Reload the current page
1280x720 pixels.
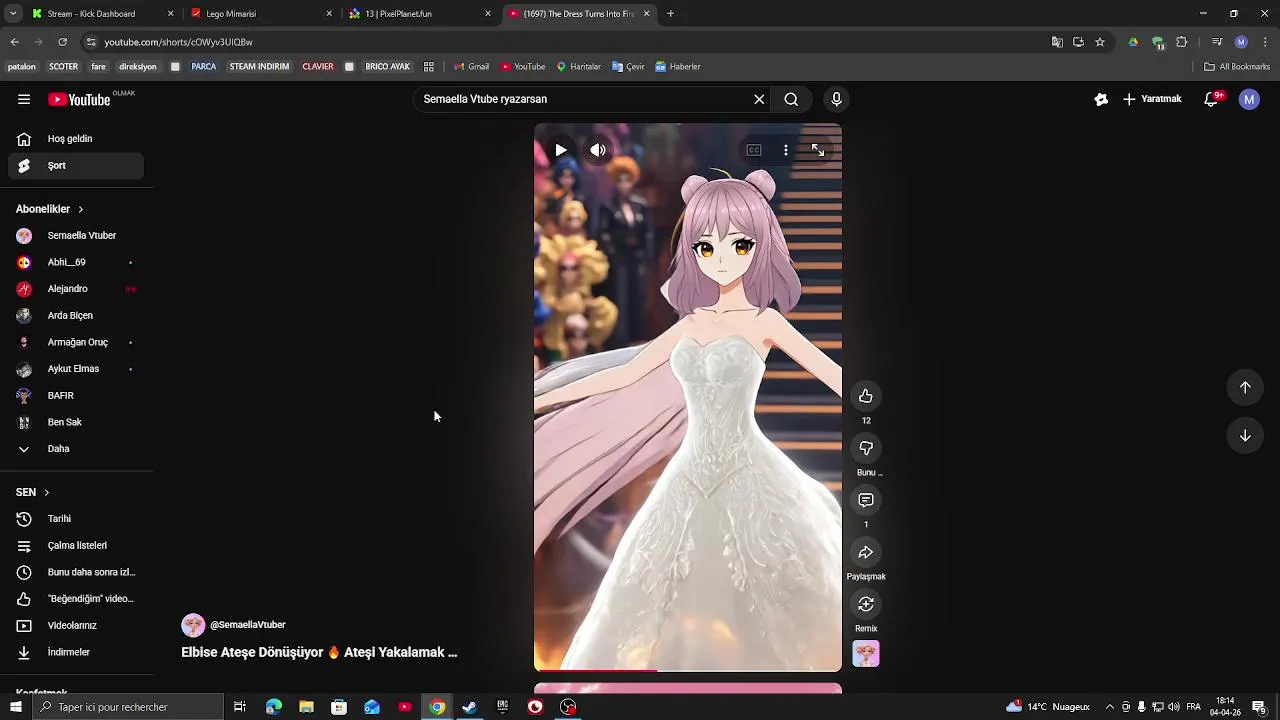click(62, 42)
